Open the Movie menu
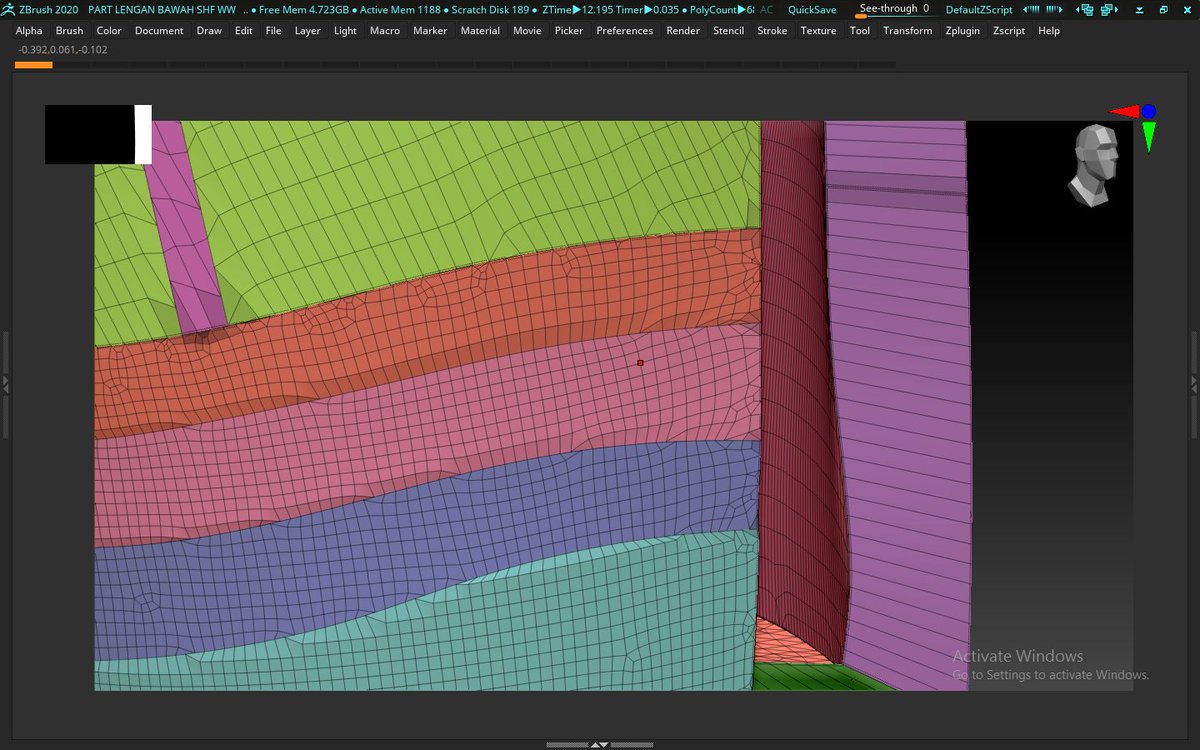The width and height of the screenshot is (1200, 750). click(x=527, y=31)
